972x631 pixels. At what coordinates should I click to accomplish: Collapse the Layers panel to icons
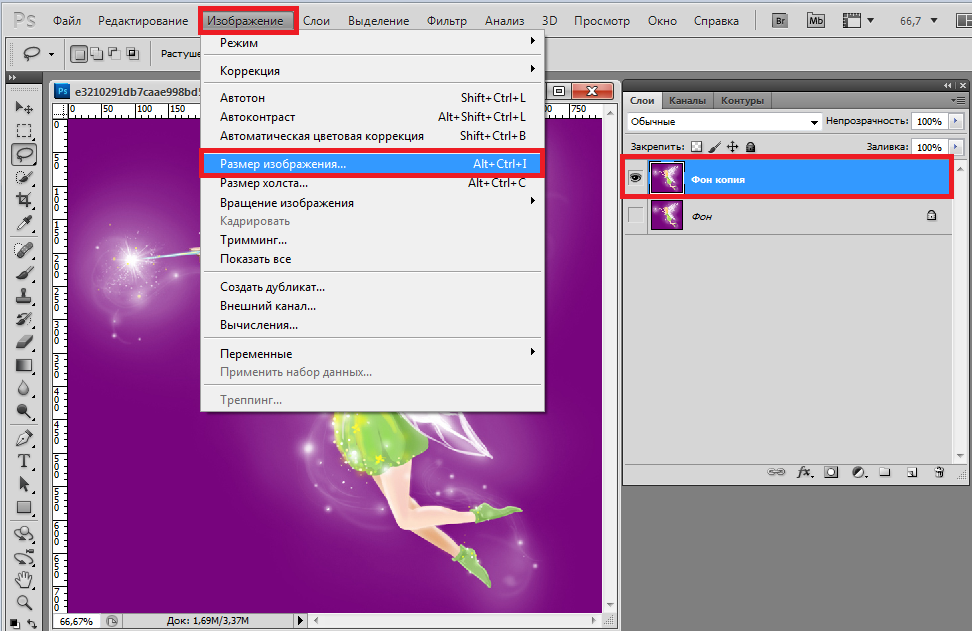point(948,85)
